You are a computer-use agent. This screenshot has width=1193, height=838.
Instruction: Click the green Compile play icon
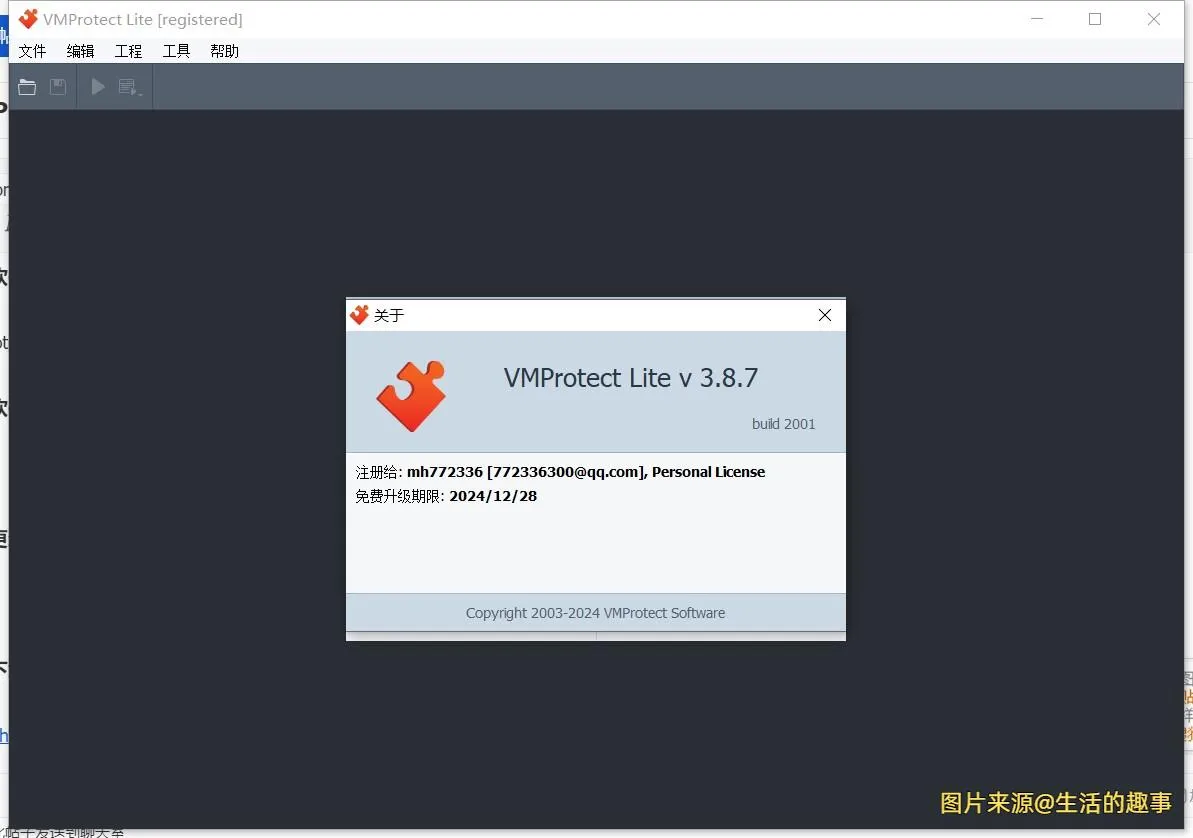coord(97,86)
